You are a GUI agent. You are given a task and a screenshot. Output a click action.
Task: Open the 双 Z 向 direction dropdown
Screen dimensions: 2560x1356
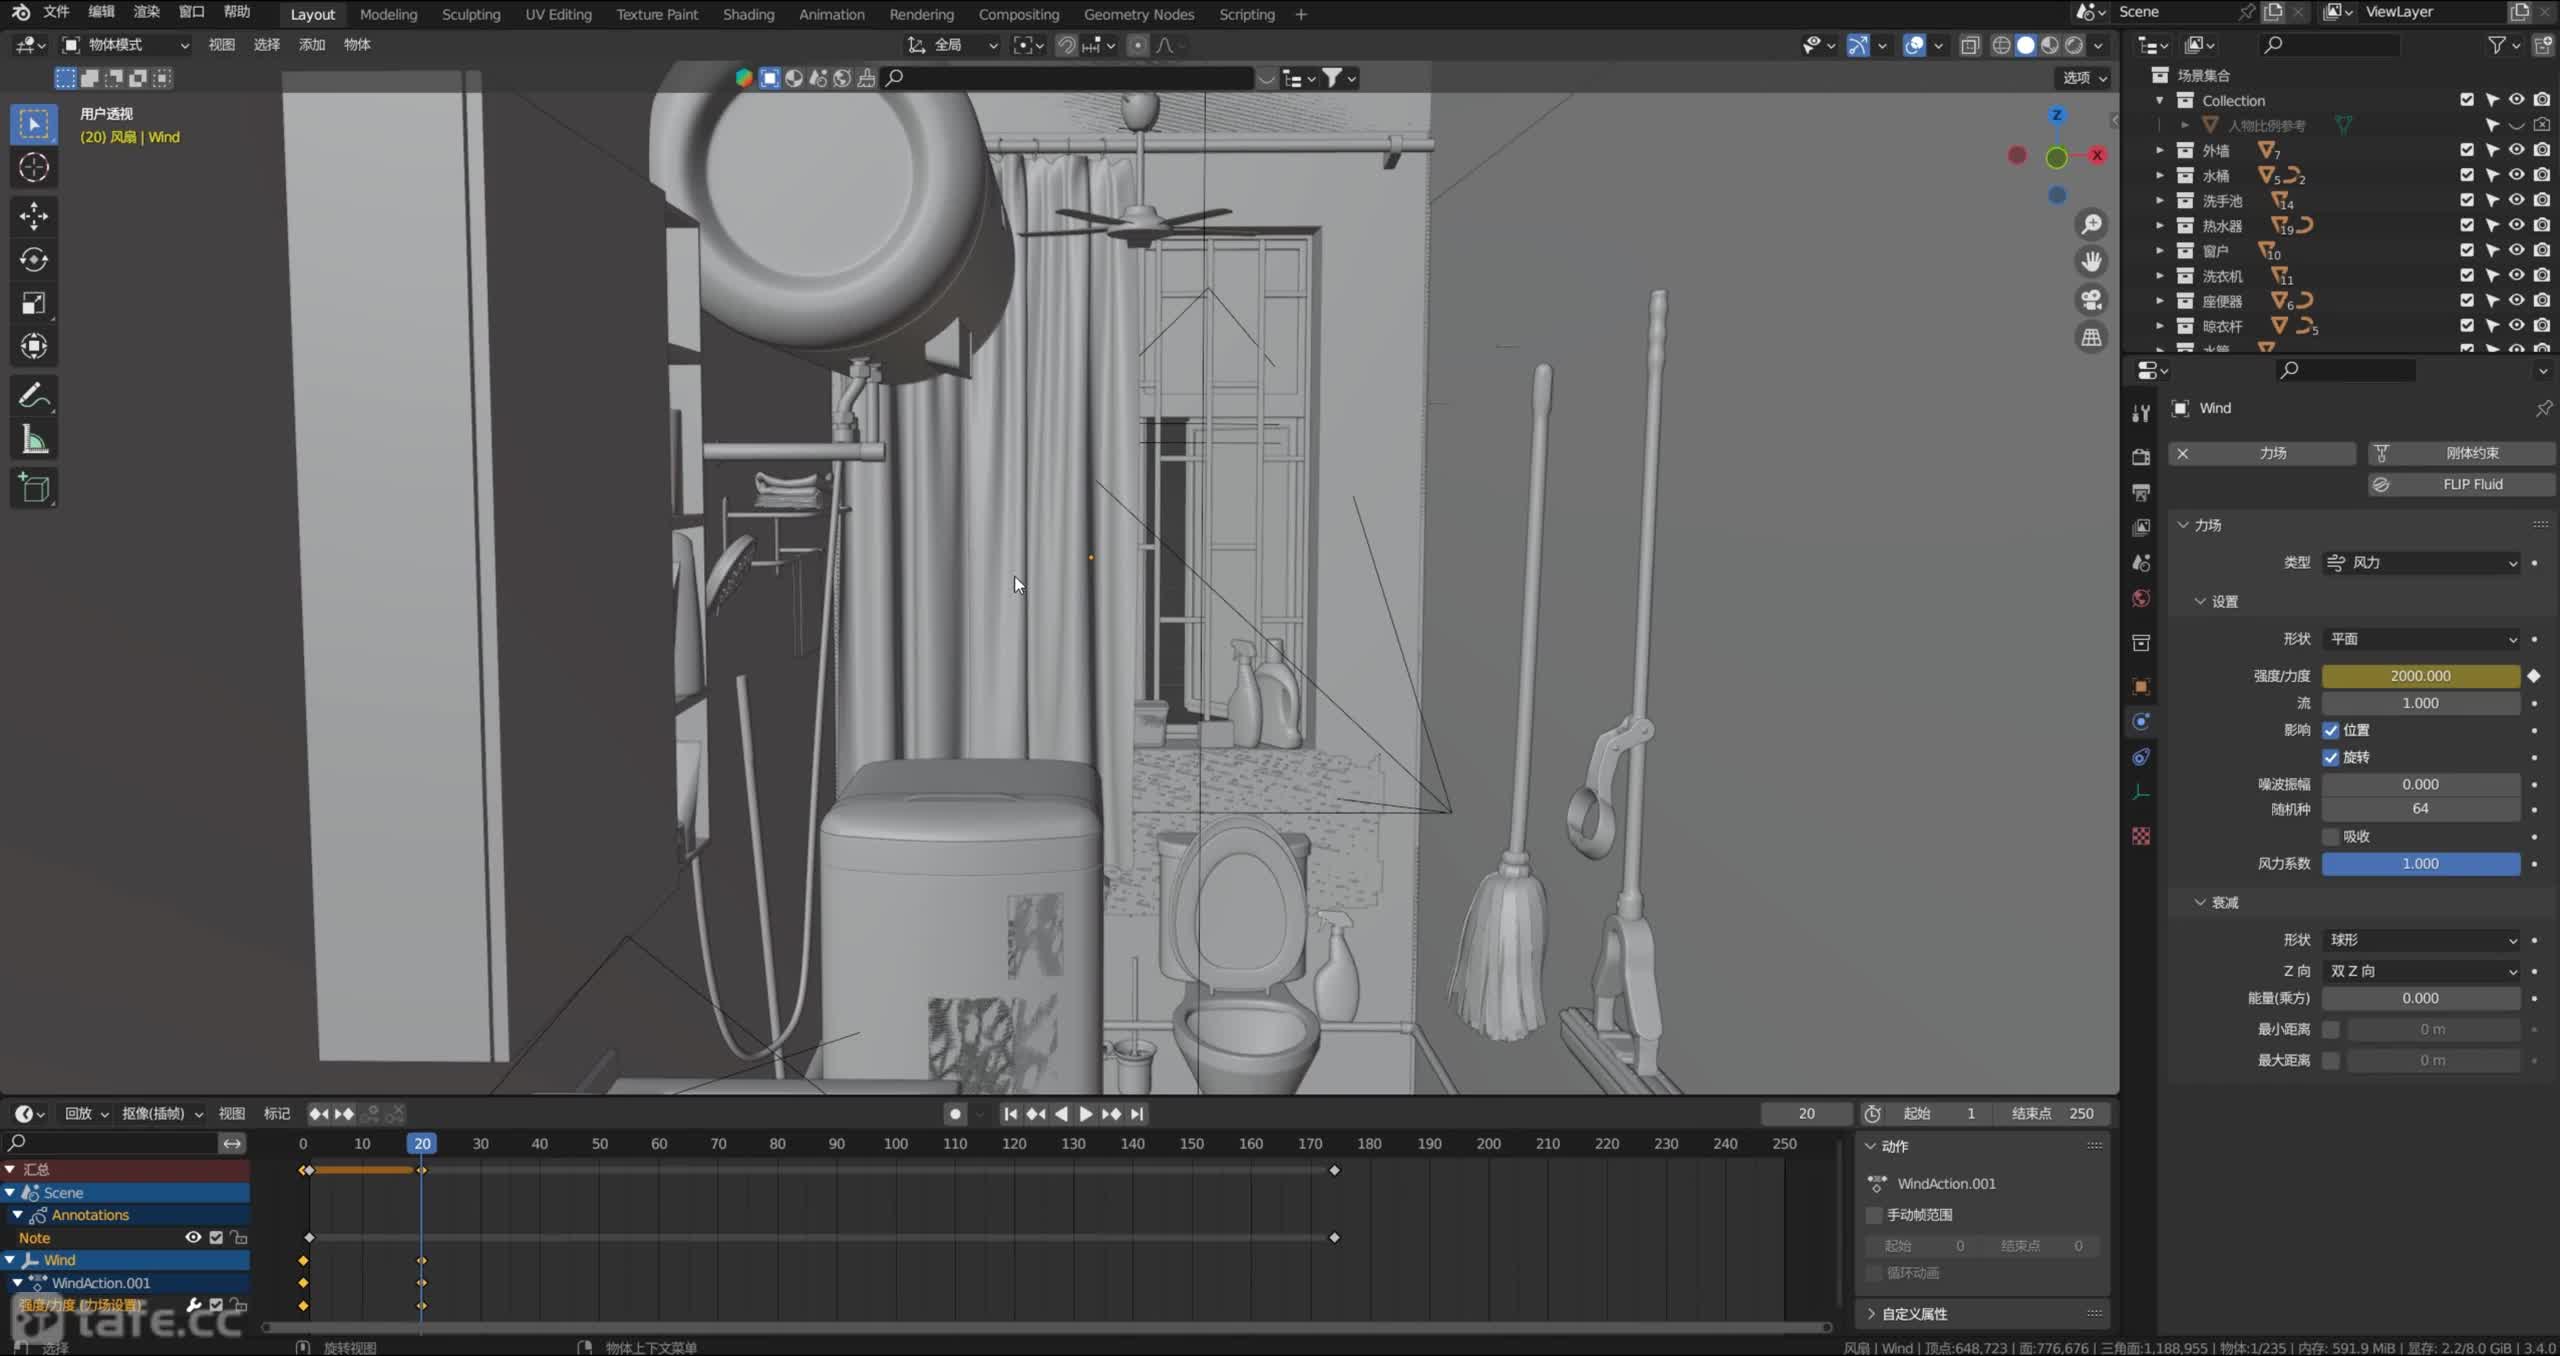pyautogui.click(x=2420, y=971)
